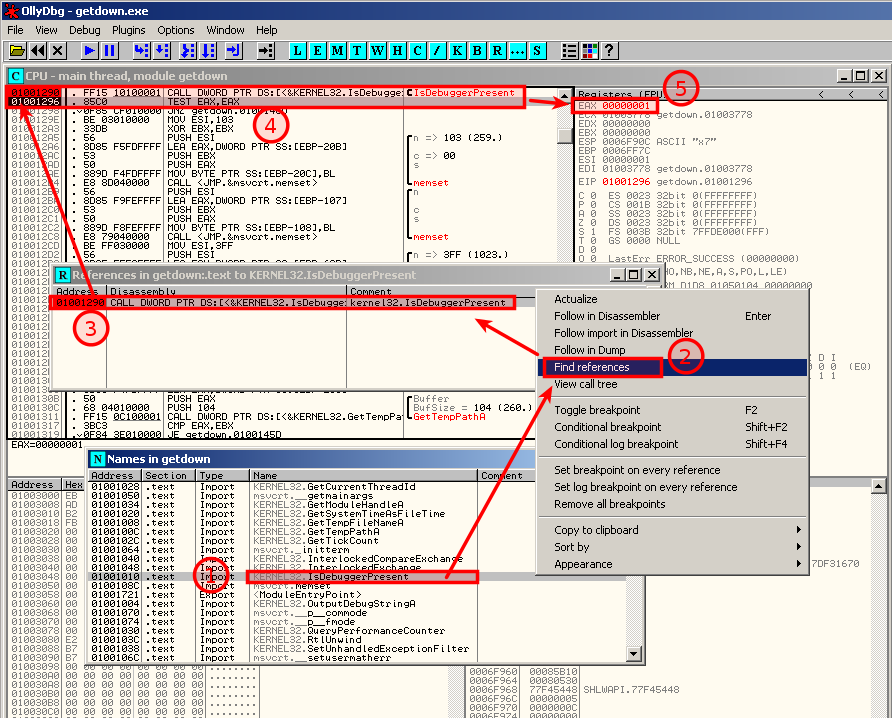This screenshot has height=718, width=892.
Task: Select the IsDebuggerPresent row in Names list
Action: tap(361, 577)
